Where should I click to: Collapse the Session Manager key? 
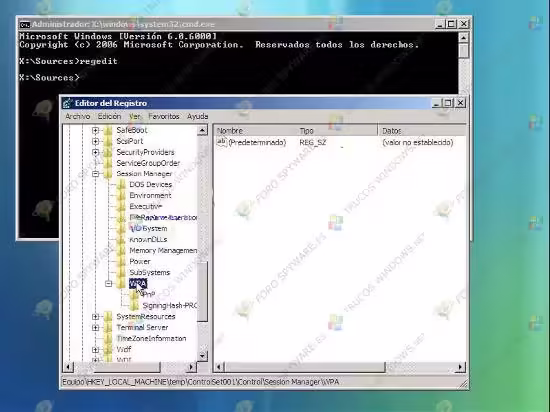[95, 174]
